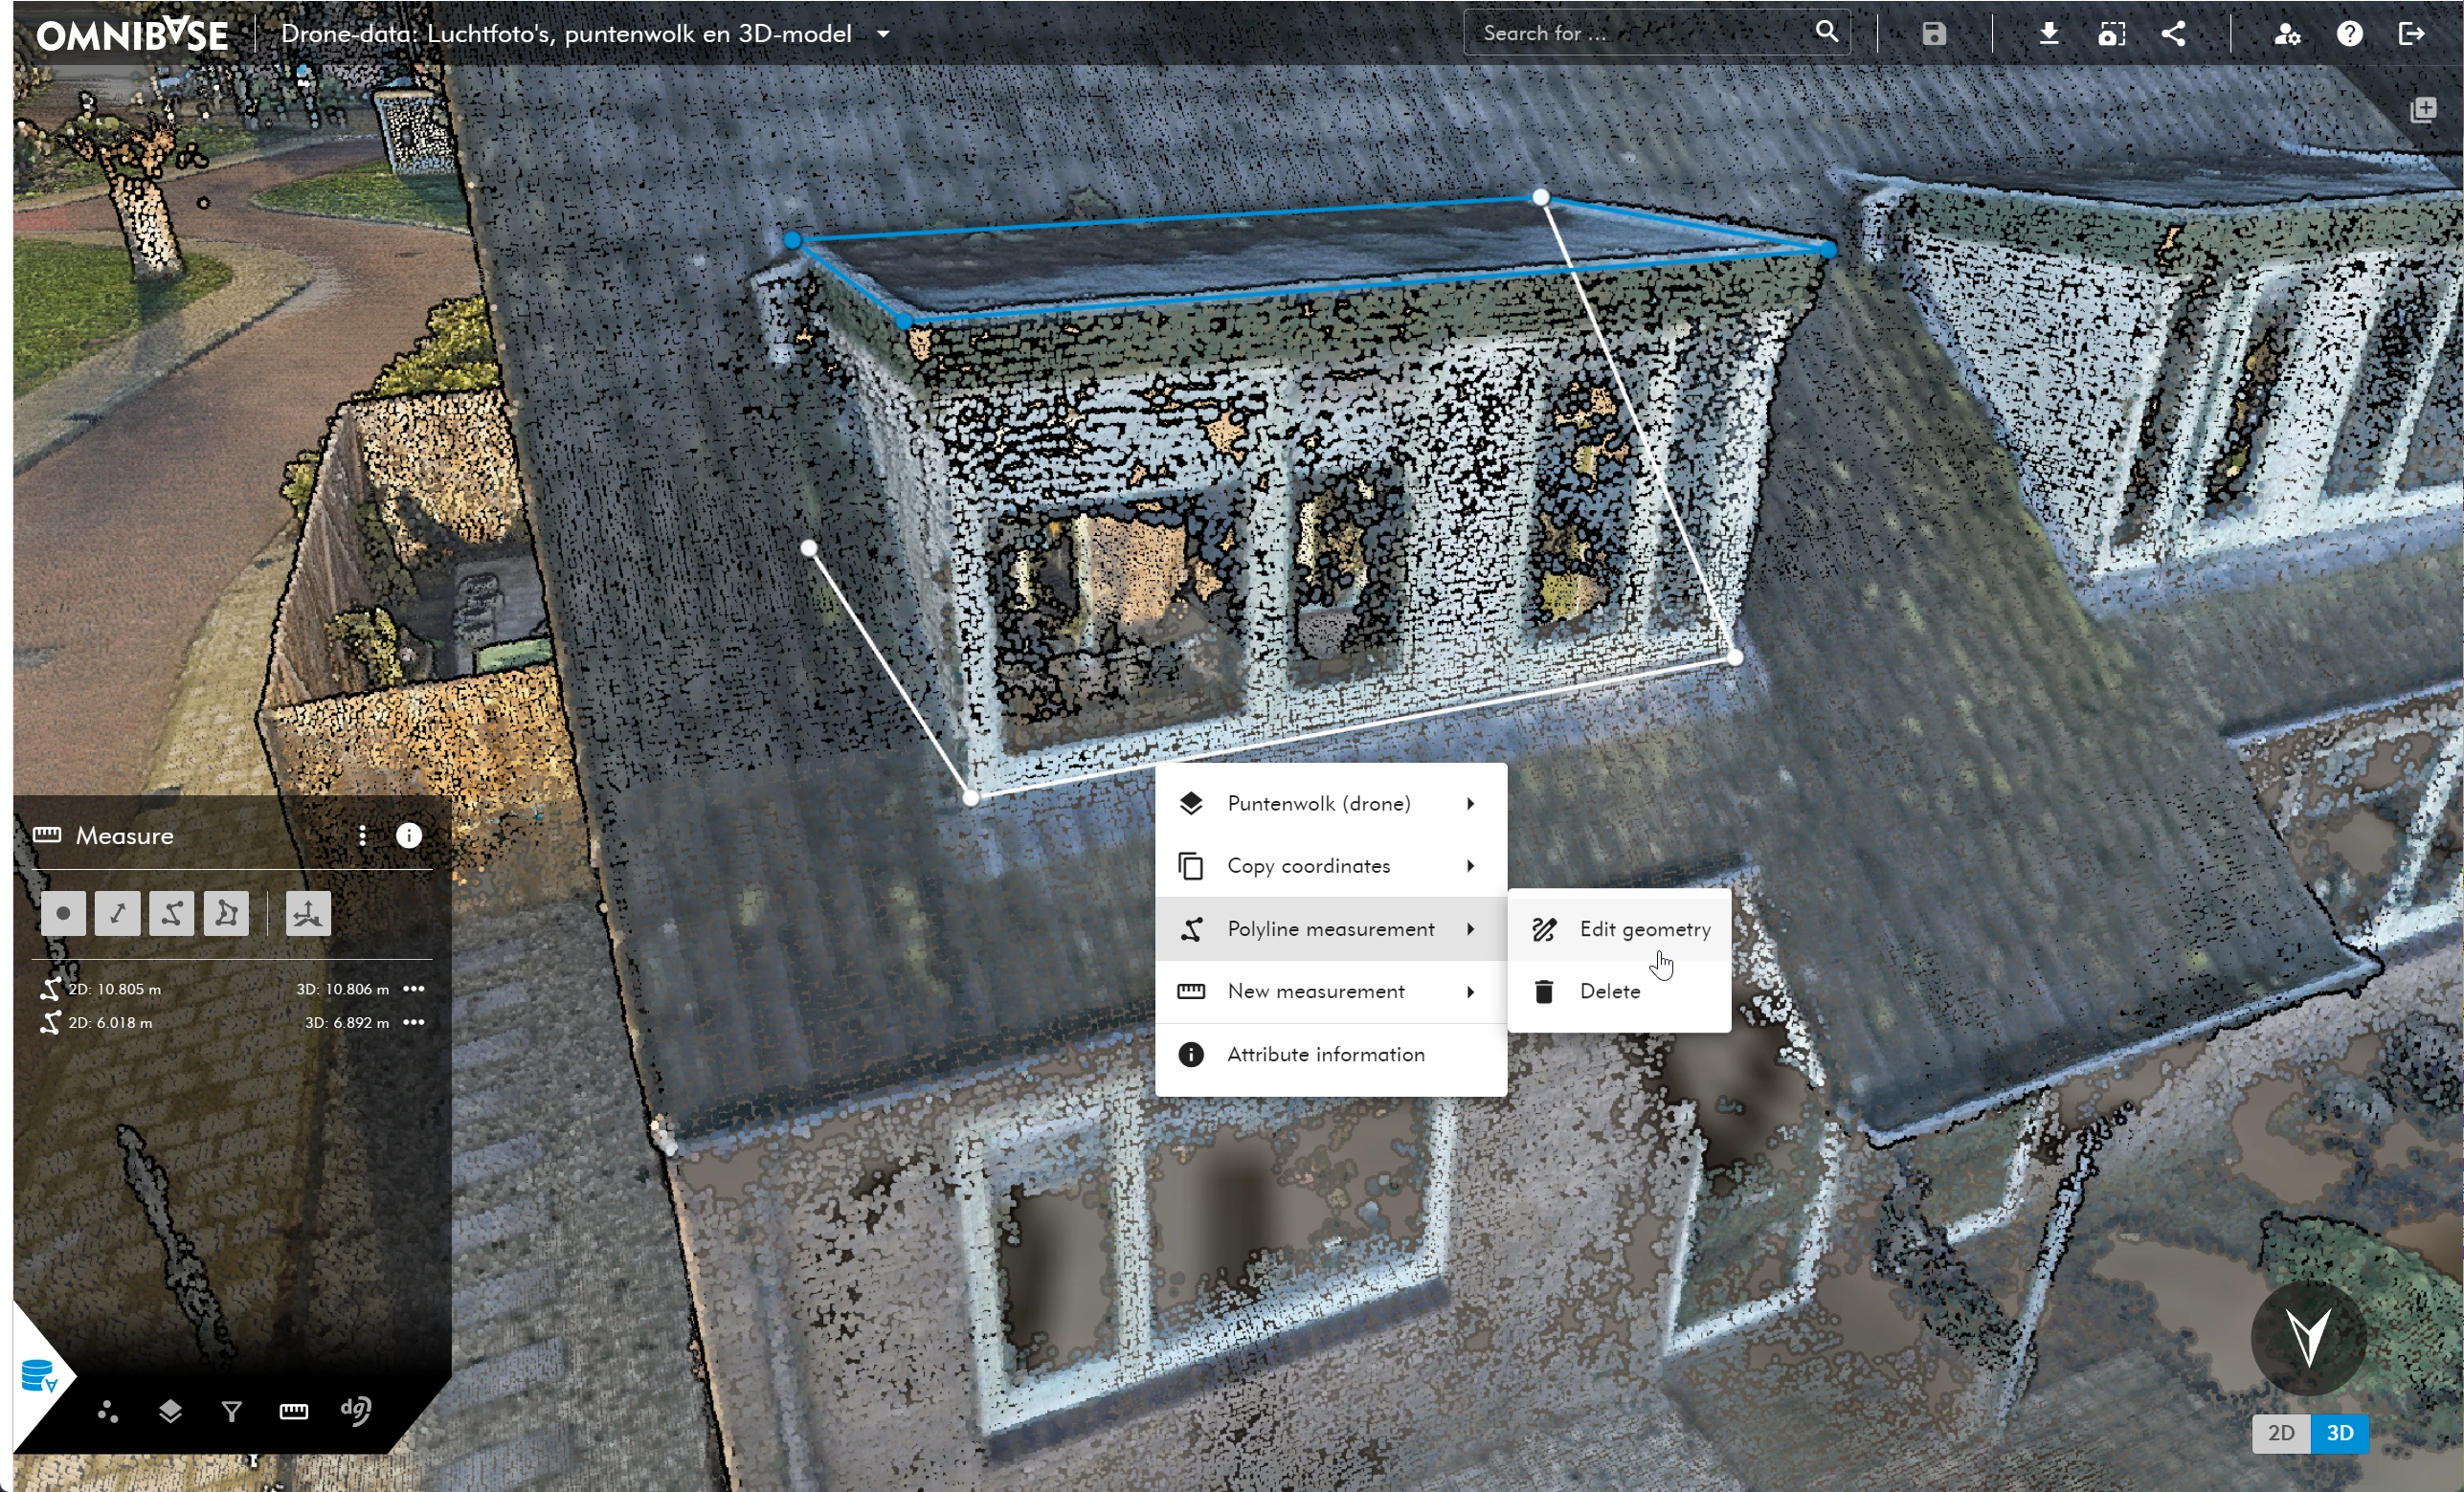The image size is (2464, 1492).
Task: Click the download icon in header
Action: tap(2049, 33)
